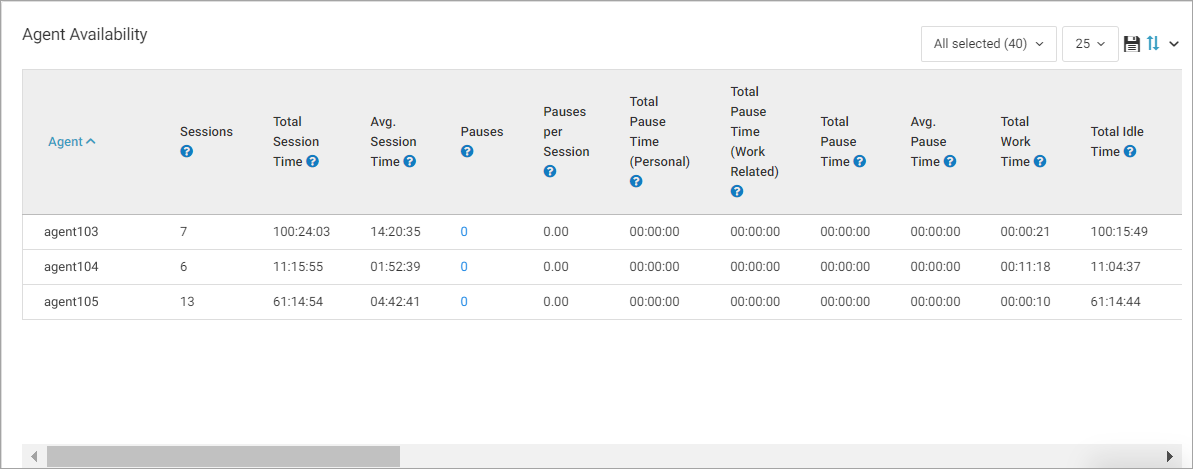Open help icon beside Total Idle Time
The height and width of the screenshot is (469, 1193).
point(1130,152)
